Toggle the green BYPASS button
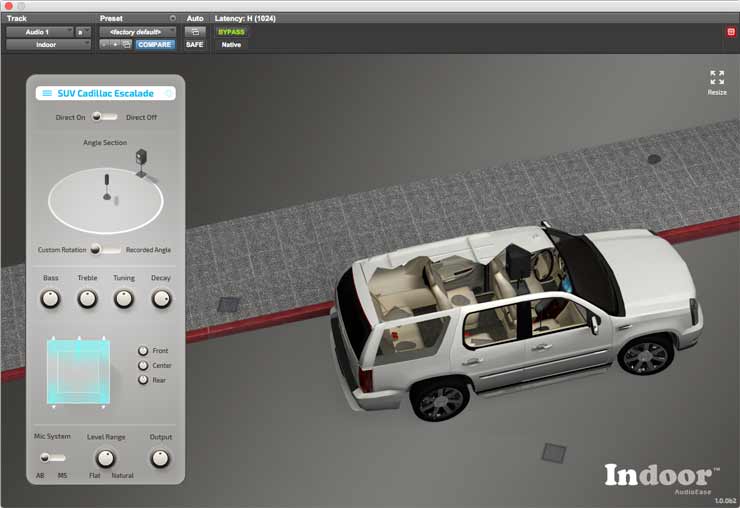 coord(231,32)
